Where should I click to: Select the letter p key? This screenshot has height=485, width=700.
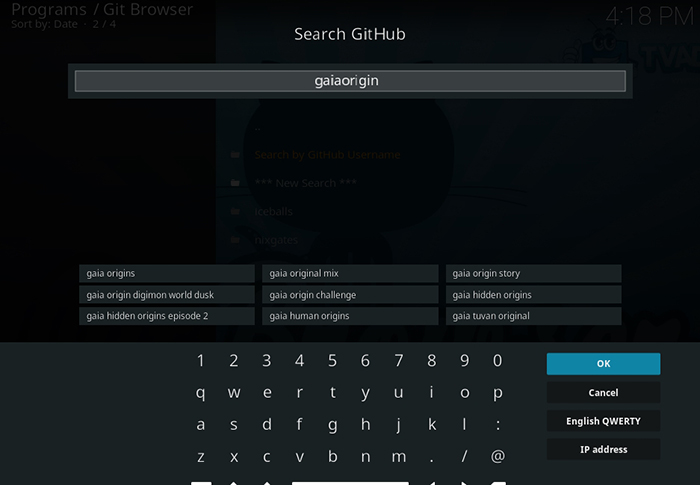pyautogui.click(x=497, y=393)
